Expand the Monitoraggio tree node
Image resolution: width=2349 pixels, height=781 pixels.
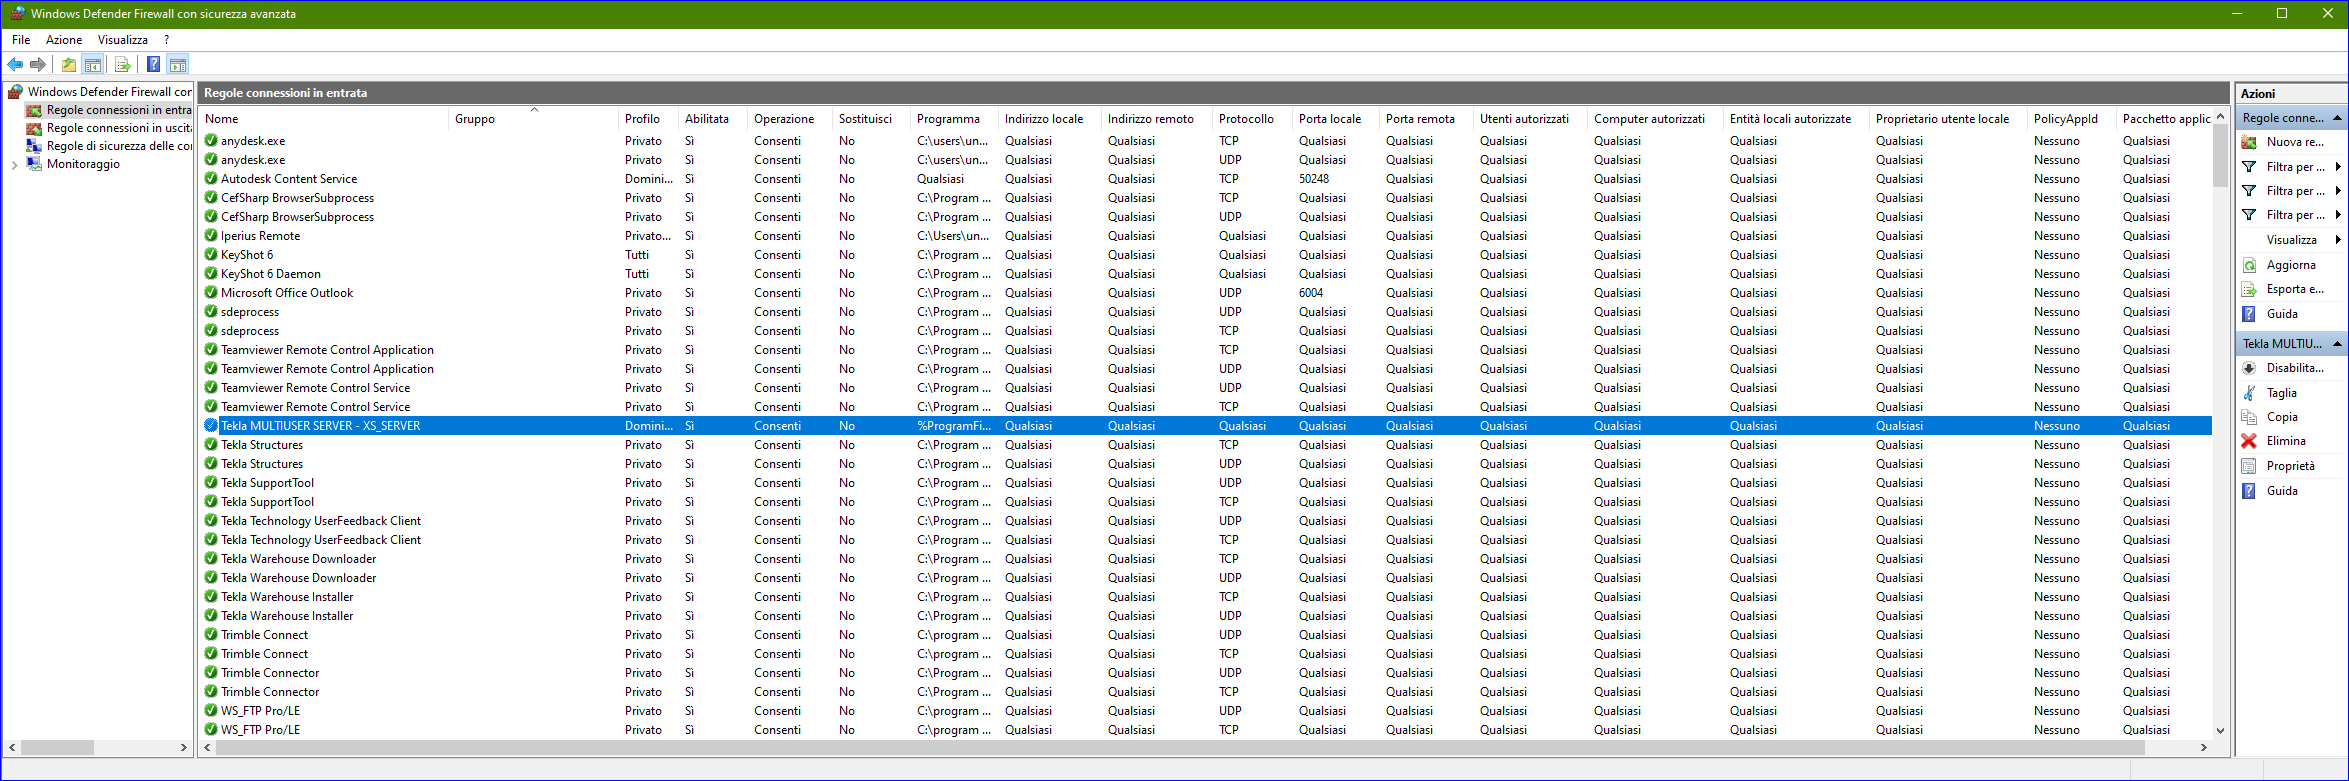tap(14, 165)
